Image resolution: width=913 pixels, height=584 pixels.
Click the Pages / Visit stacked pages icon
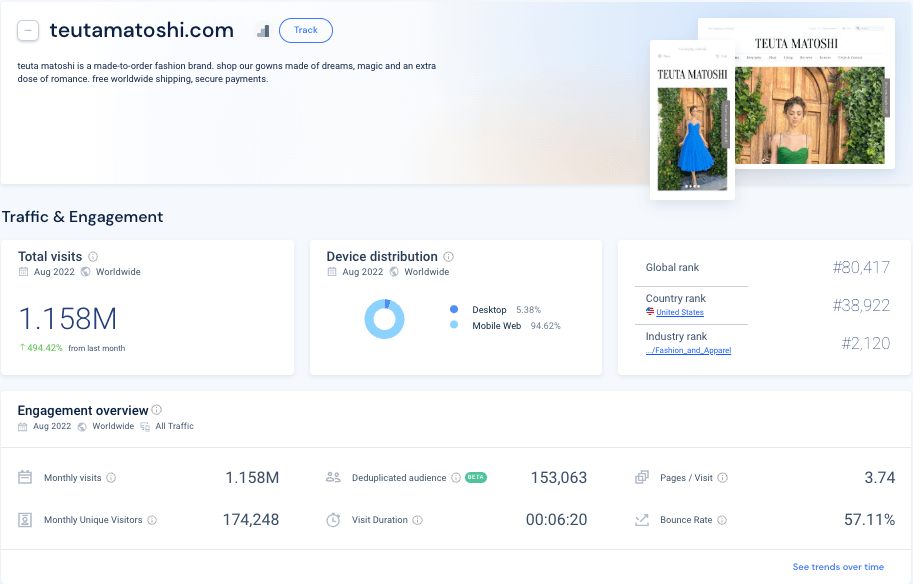click(642, 477)
